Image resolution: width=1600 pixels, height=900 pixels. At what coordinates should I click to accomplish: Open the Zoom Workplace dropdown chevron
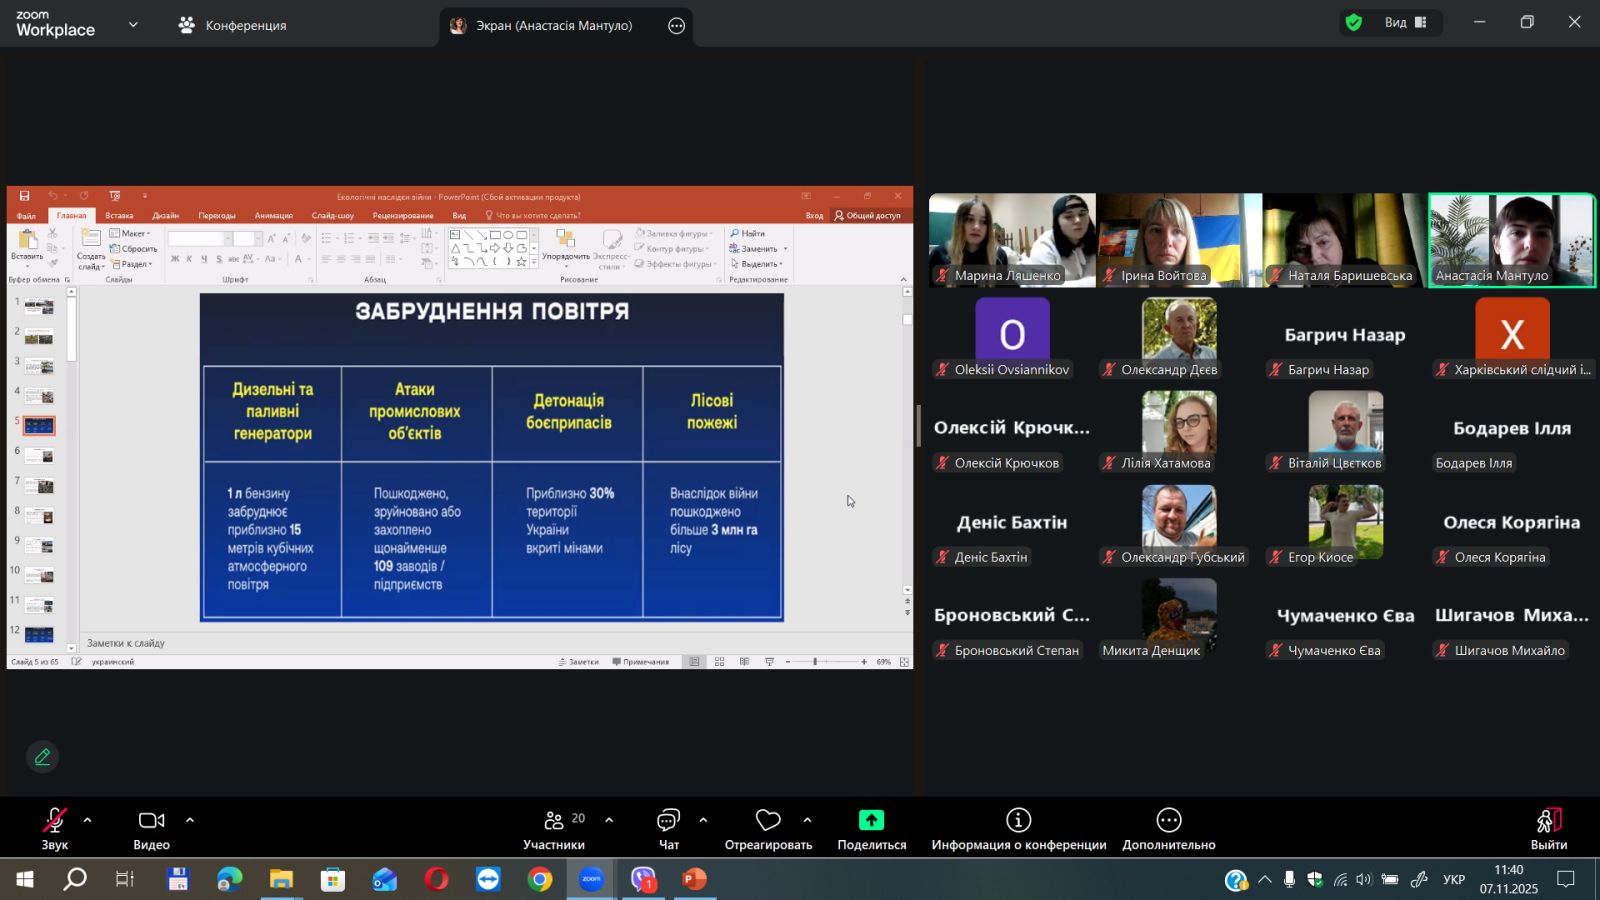[x=133, y=25]
